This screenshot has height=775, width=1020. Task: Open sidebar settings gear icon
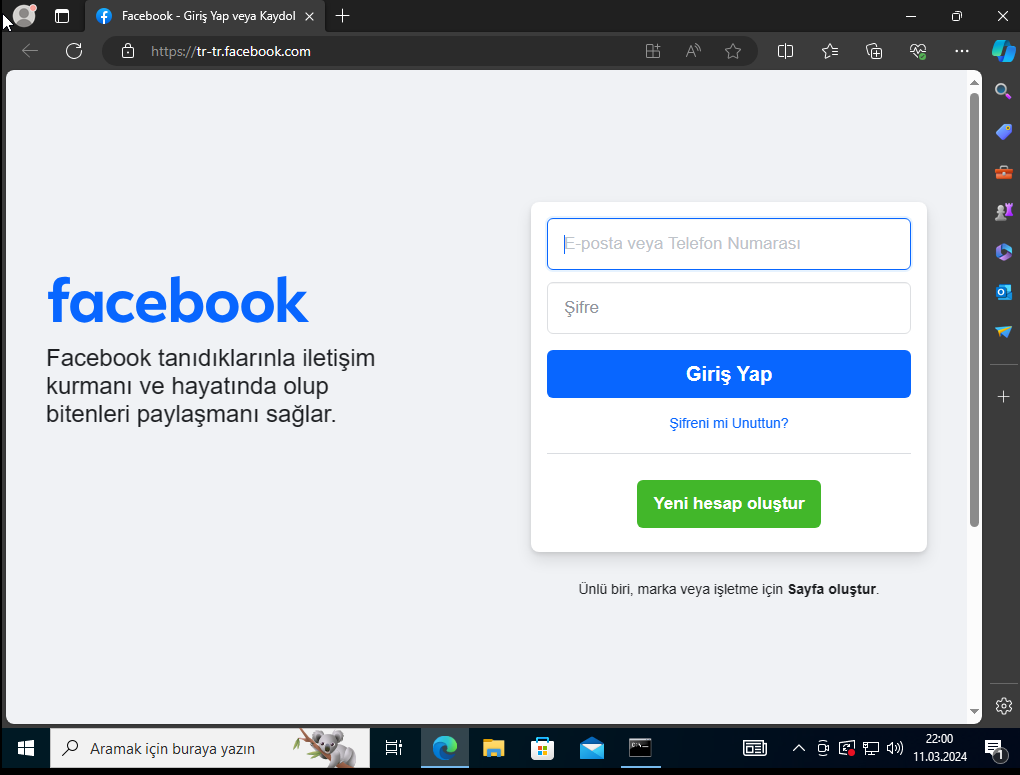click(1003, 706)
